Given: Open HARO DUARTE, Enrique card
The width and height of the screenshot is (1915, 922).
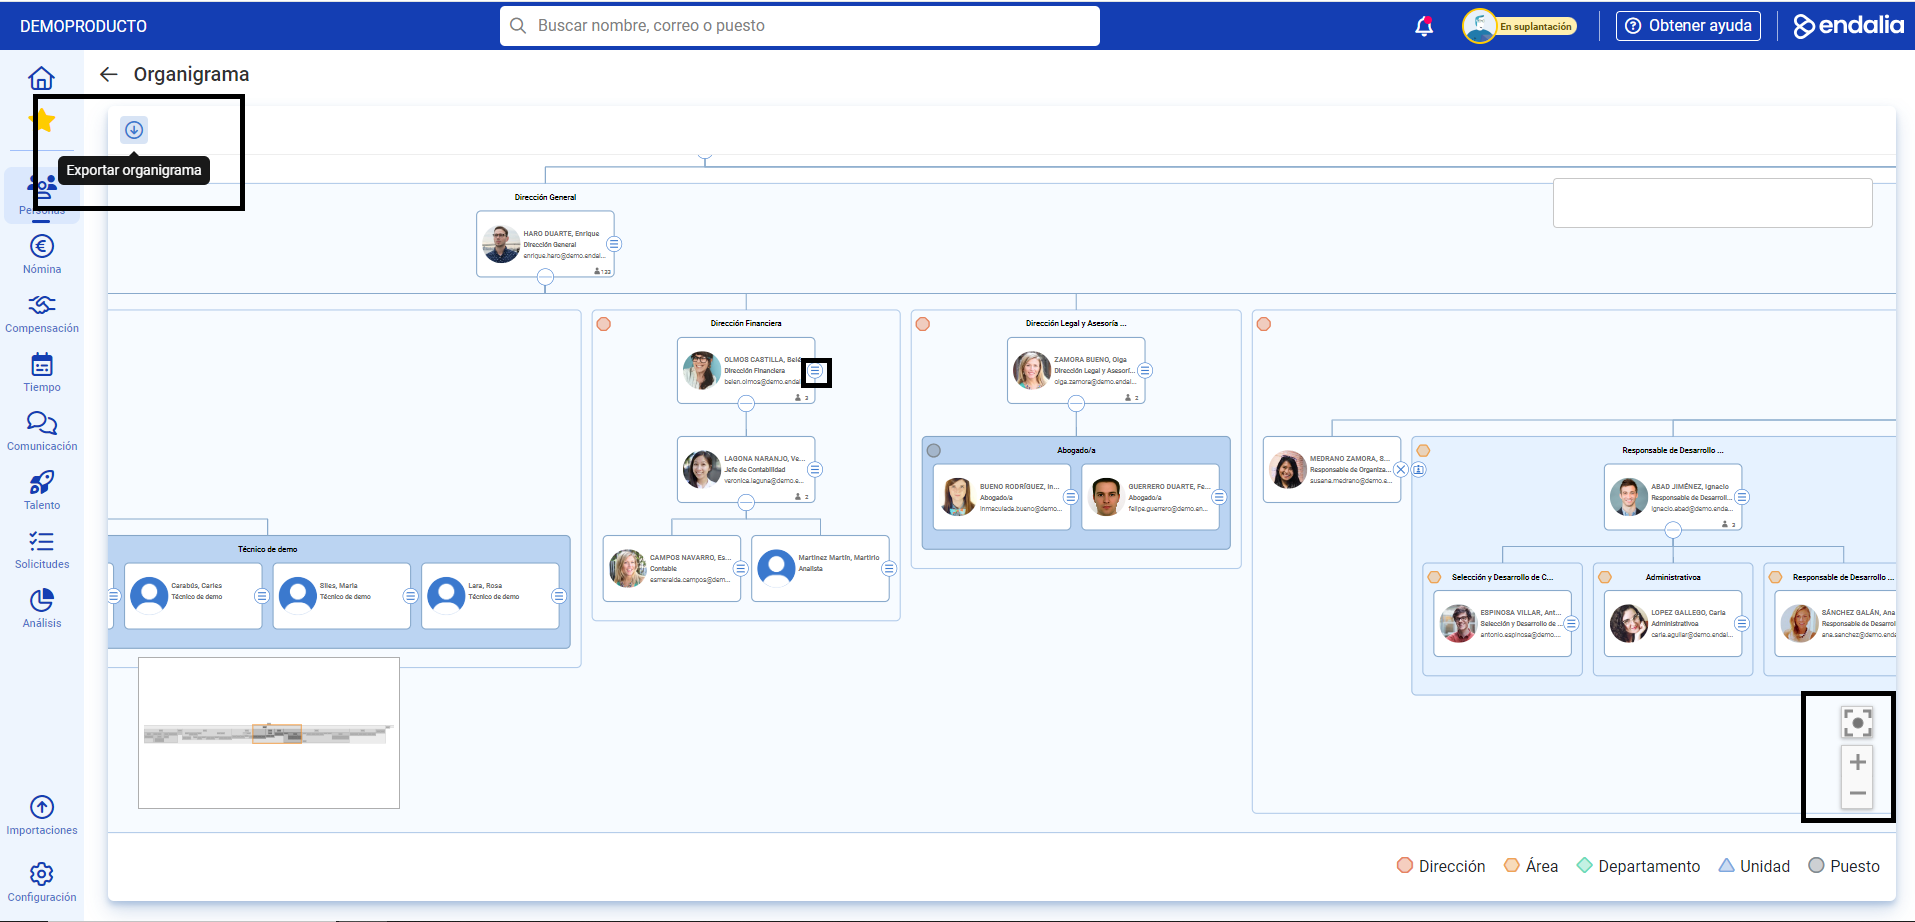Looking at the screenshot, I should 545,244.
